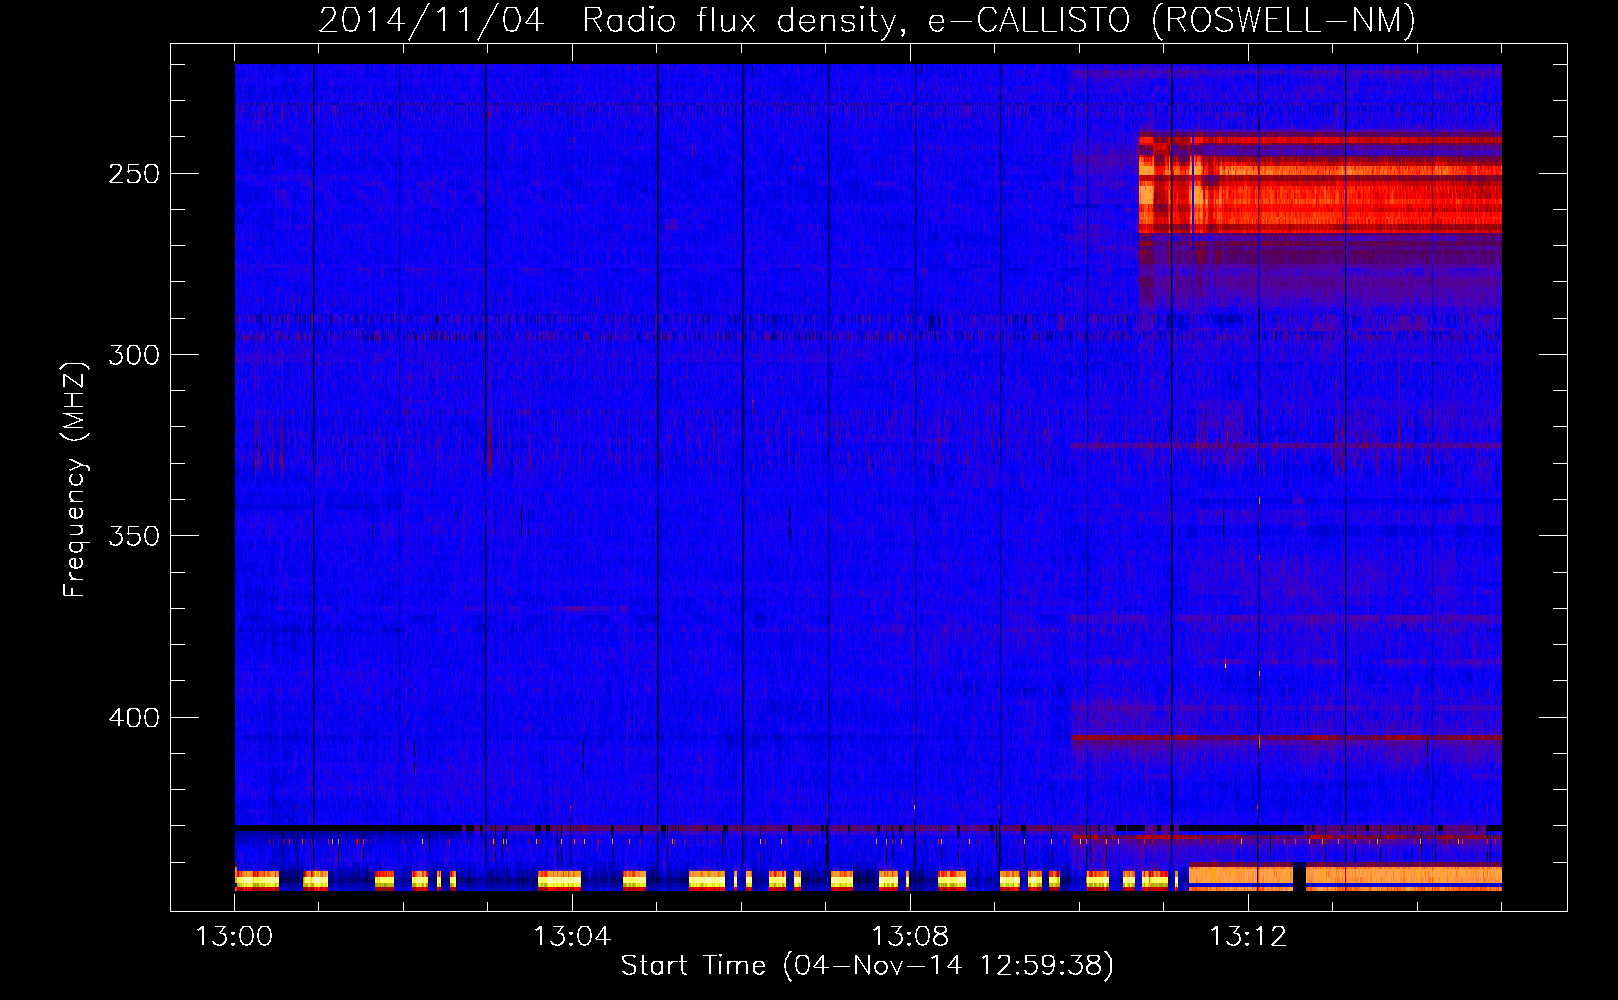
Task: Click the 400 frequency tick label
Action: pyautogui.click(x=134, y=718)
